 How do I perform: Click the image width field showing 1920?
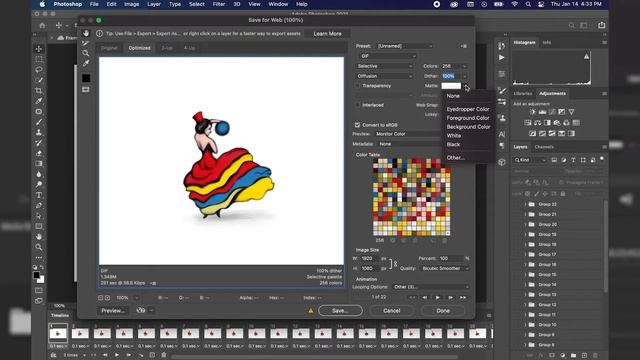pos(369,258)
